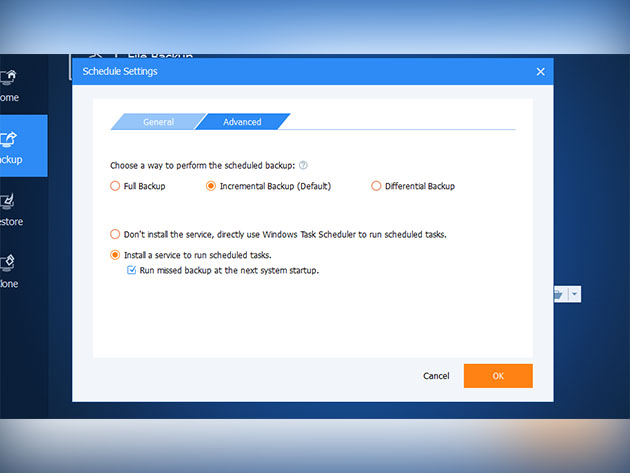Open the Home section in the sidebar
This screenshot has height=473, width=630.
pyautogui.click(x=9, y=85)
